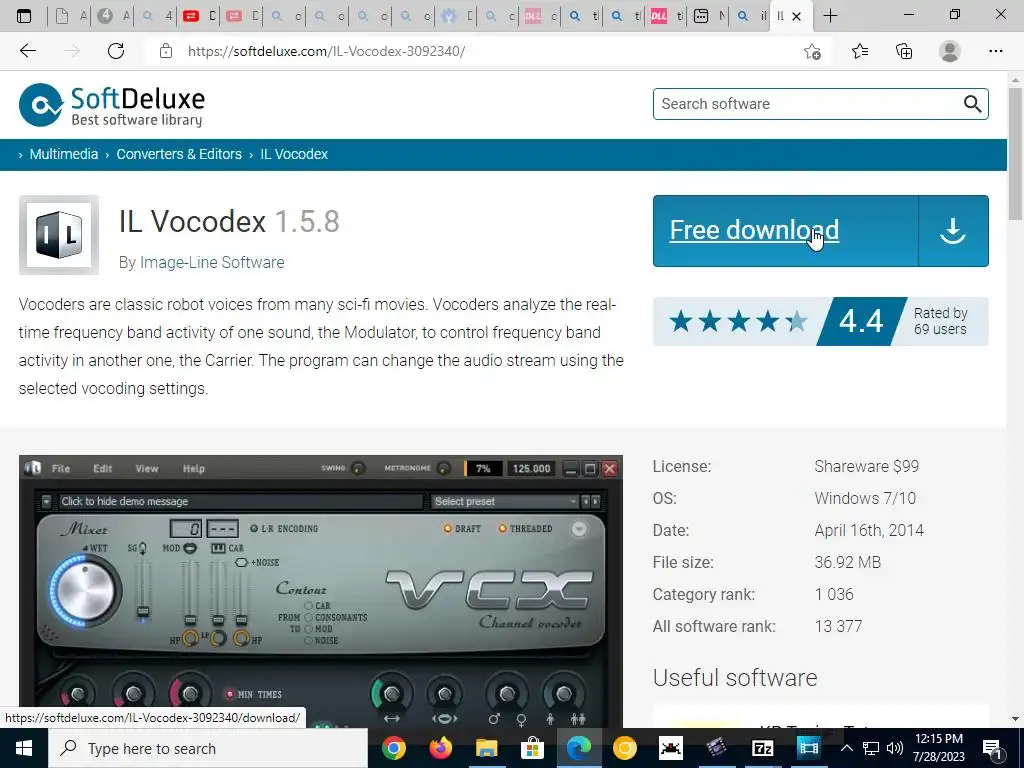Open Microsoft Store from the taskbar
The width and height of the screenshot is (1024, 768).
[x=532, y=748]
